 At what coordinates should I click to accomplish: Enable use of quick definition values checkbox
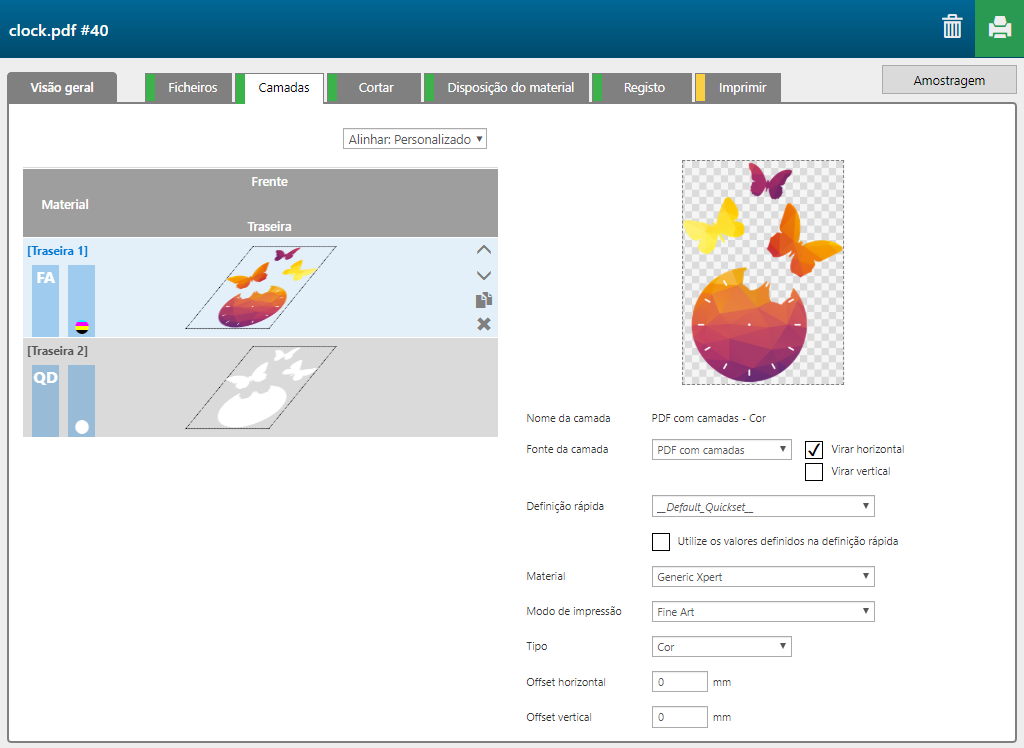coord(661,542)
